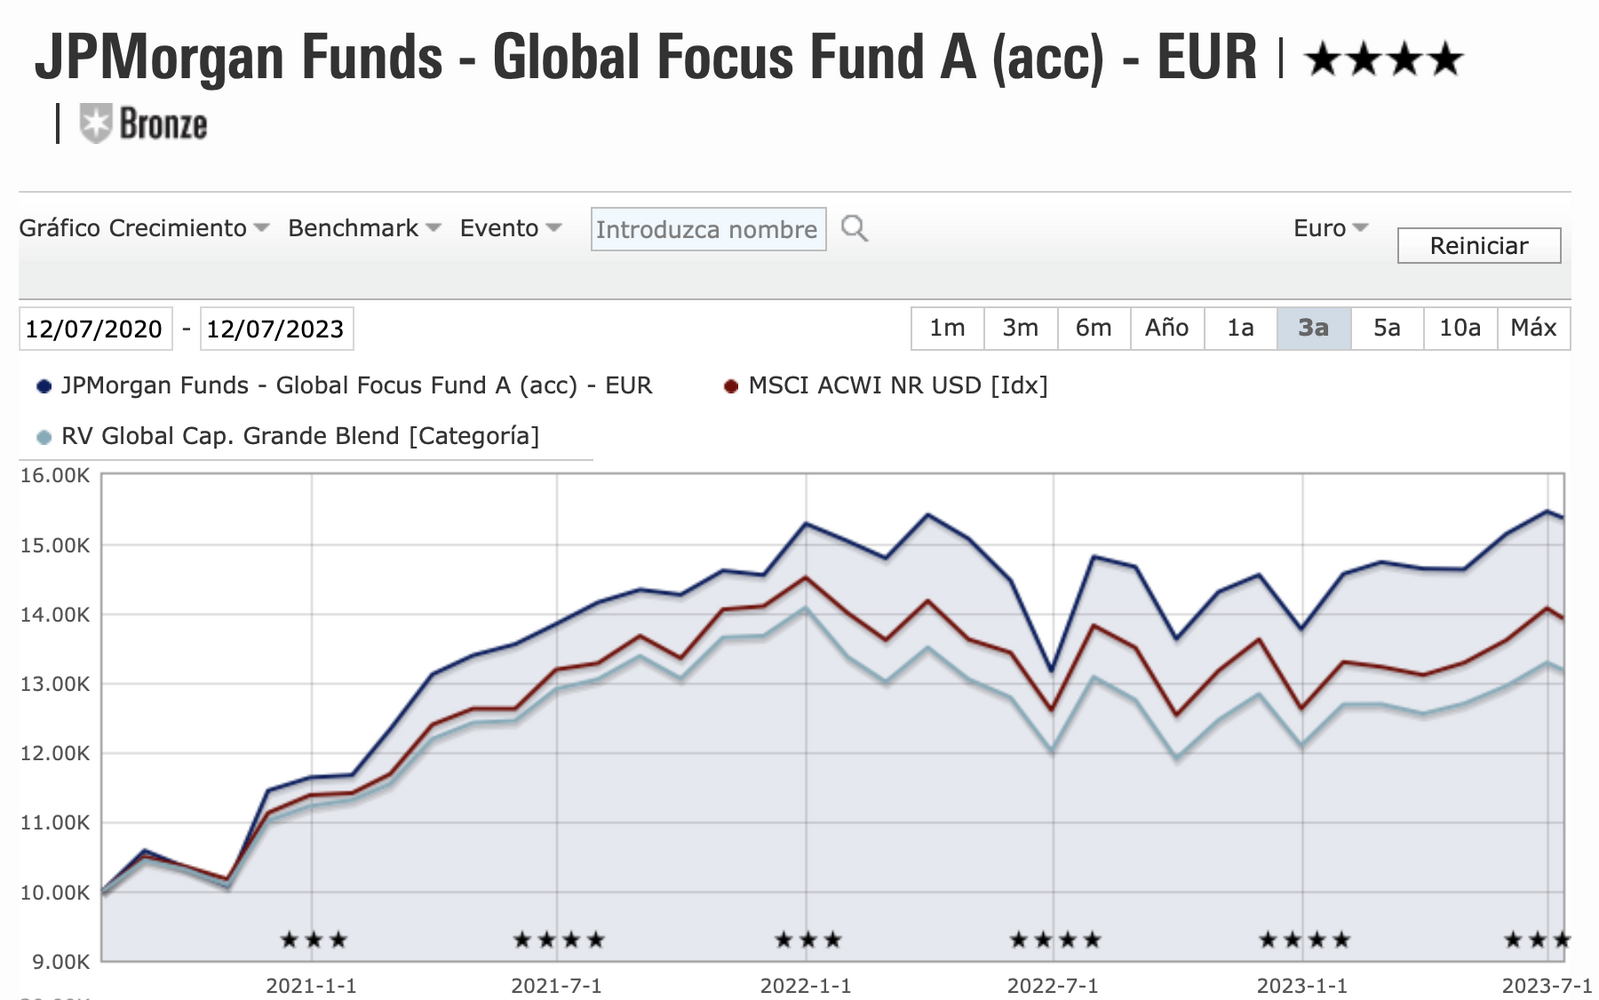This screenshot has width=1599, height=1000.
Task: Select the Máx time range tab
Action: click(1533, 328)
